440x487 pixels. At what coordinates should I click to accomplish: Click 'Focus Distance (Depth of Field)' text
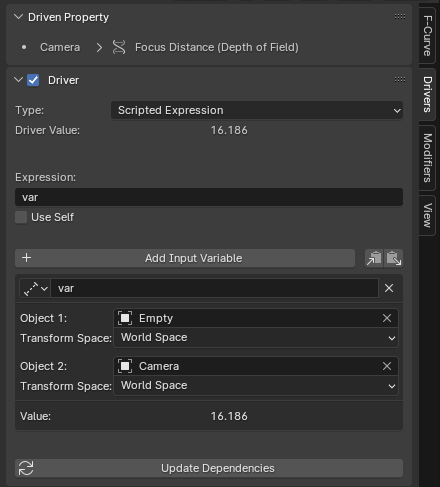point(217,47)
